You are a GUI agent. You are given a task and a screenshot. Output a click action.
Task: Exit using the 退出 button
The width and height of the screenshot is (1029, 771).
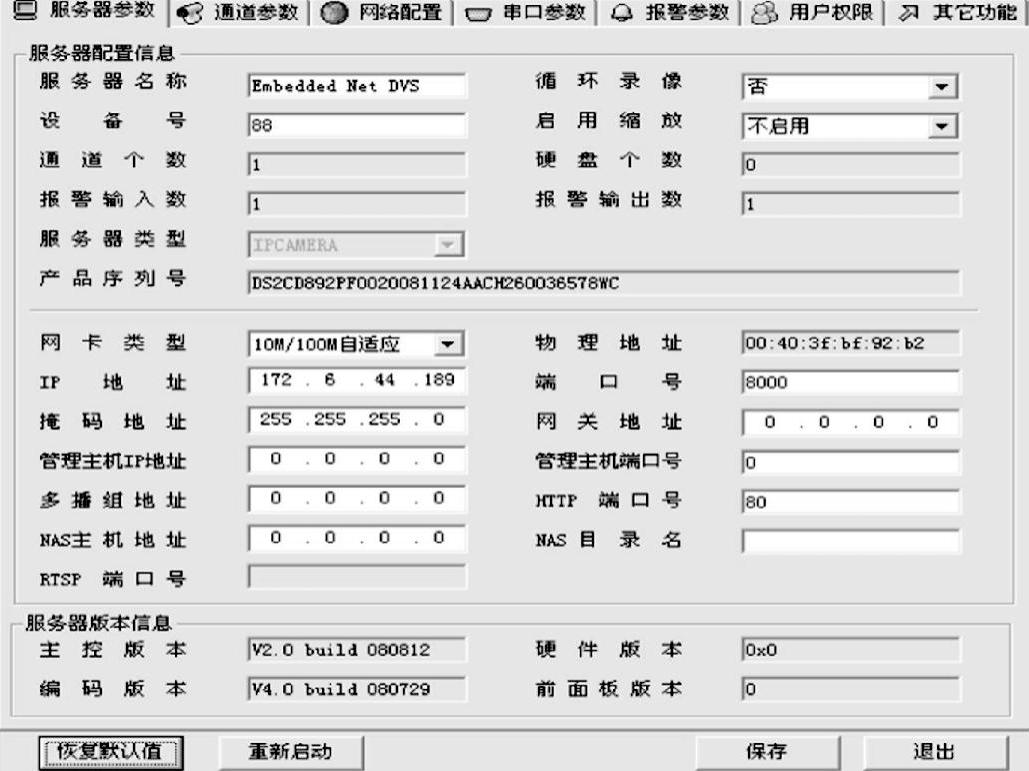coord(934,752)
